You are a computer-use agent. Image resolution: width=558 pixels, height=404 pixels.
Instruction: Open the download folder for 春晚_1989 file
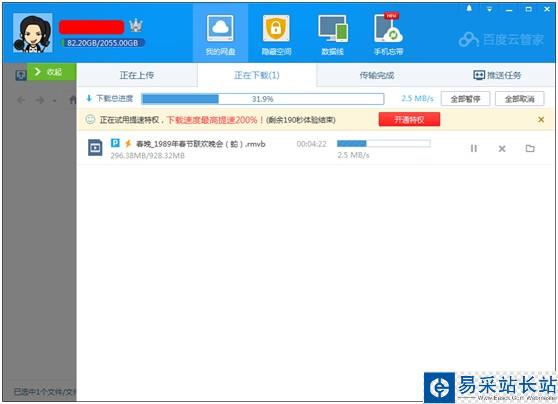[x=530, y=148]
